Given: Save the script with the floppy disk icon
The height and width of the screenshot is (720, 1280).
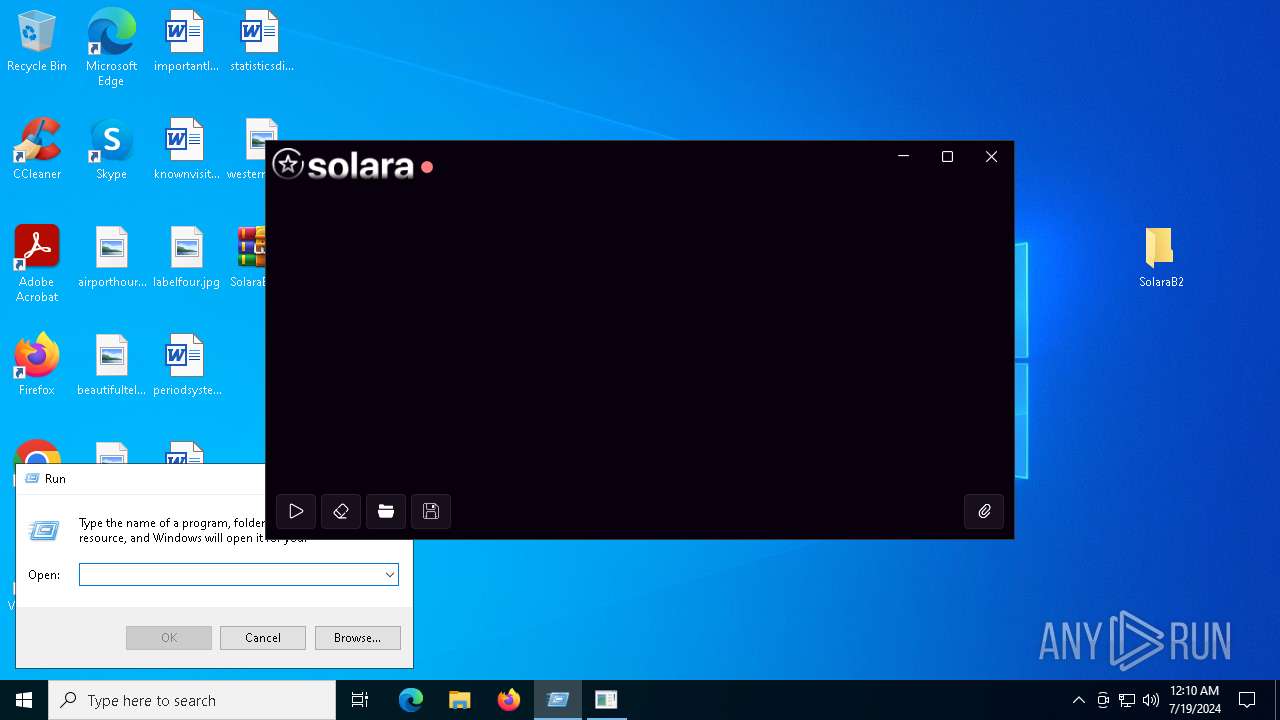Looking at the screenshot, I should (431, 511).
